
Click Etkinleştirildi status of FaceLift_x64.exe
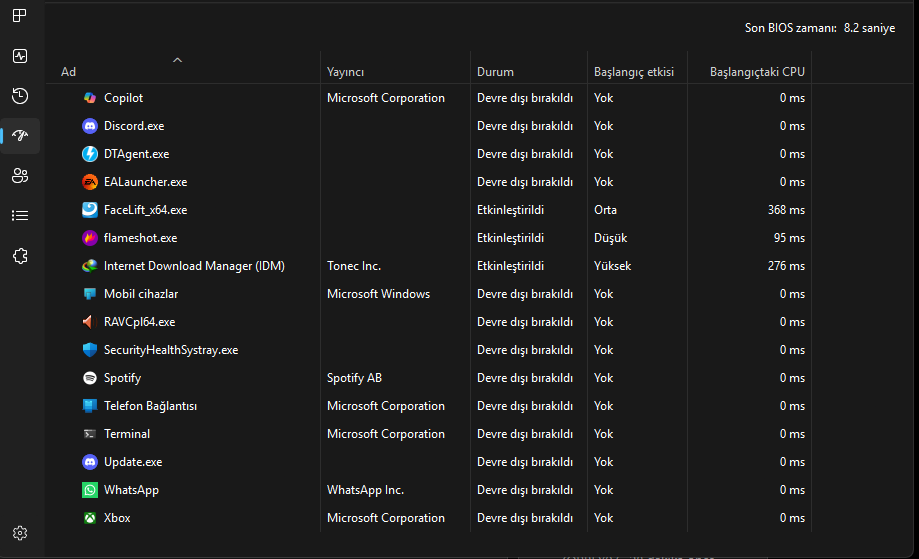510,210
